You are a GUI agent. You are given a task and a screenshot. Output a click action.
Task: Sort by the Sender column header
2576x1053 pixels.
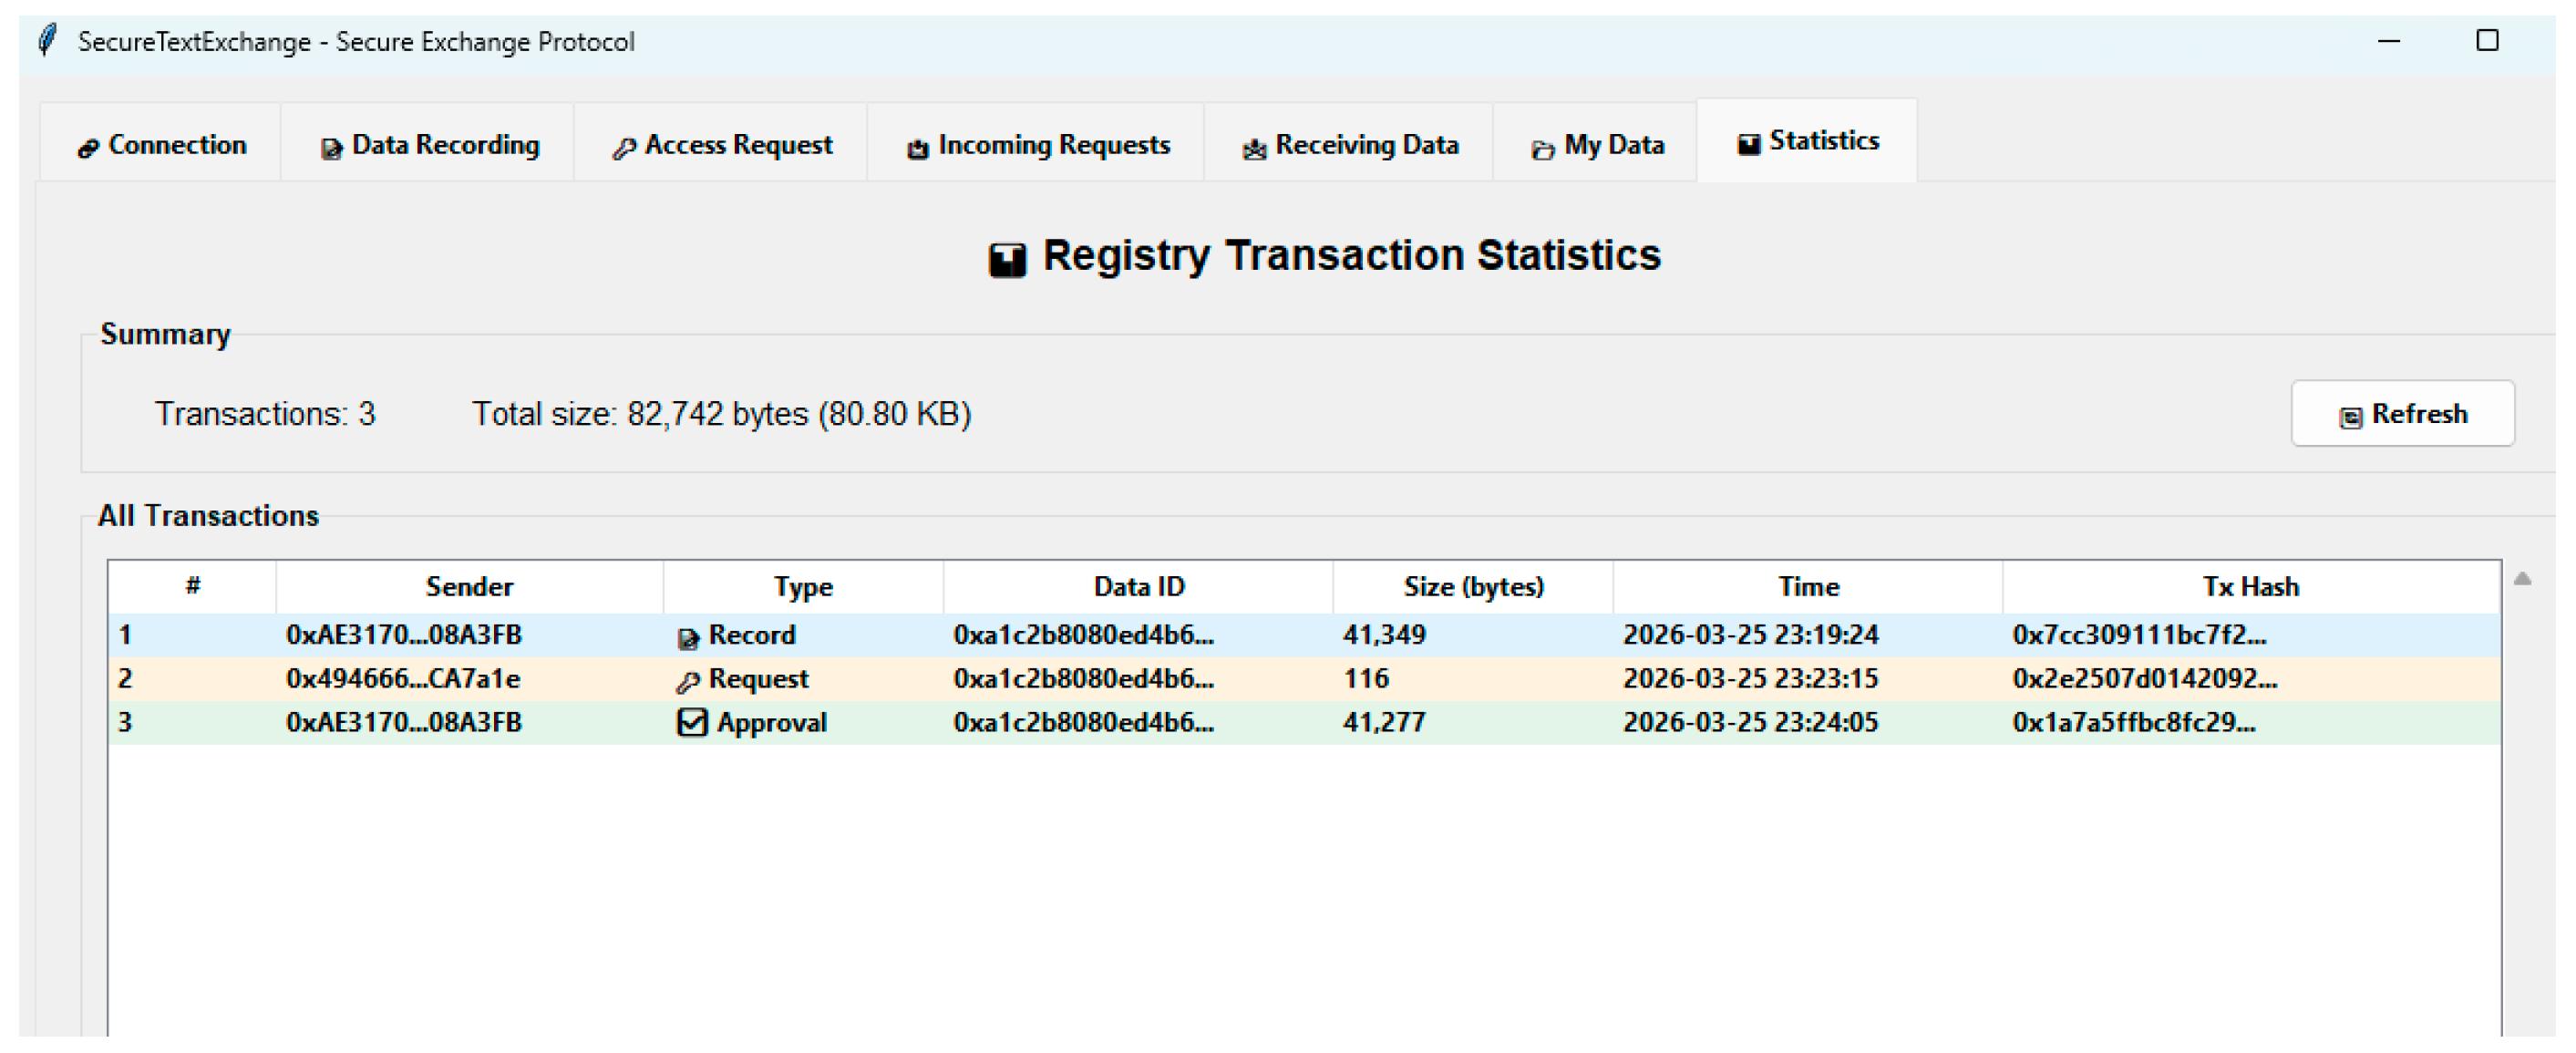tap(469, 587)
